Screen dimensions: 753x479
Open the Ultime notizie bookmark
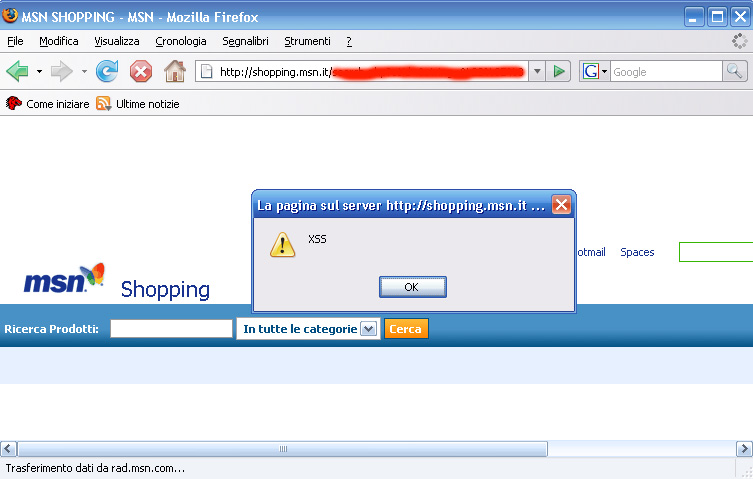[137, 104]
